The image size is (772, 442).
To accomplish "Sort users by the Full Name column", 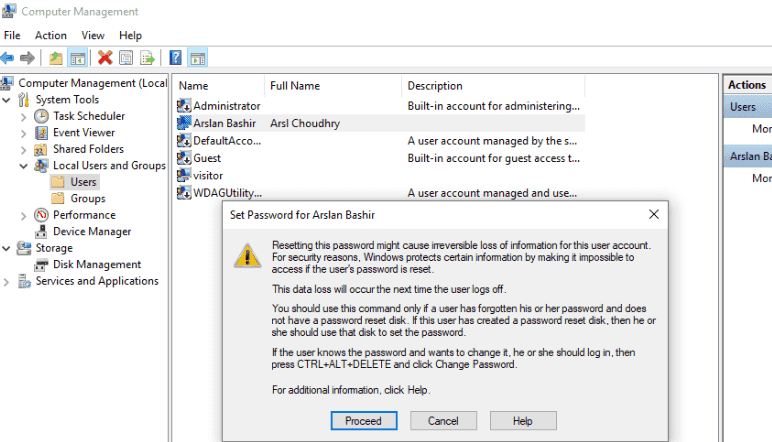I will (295, 86).
